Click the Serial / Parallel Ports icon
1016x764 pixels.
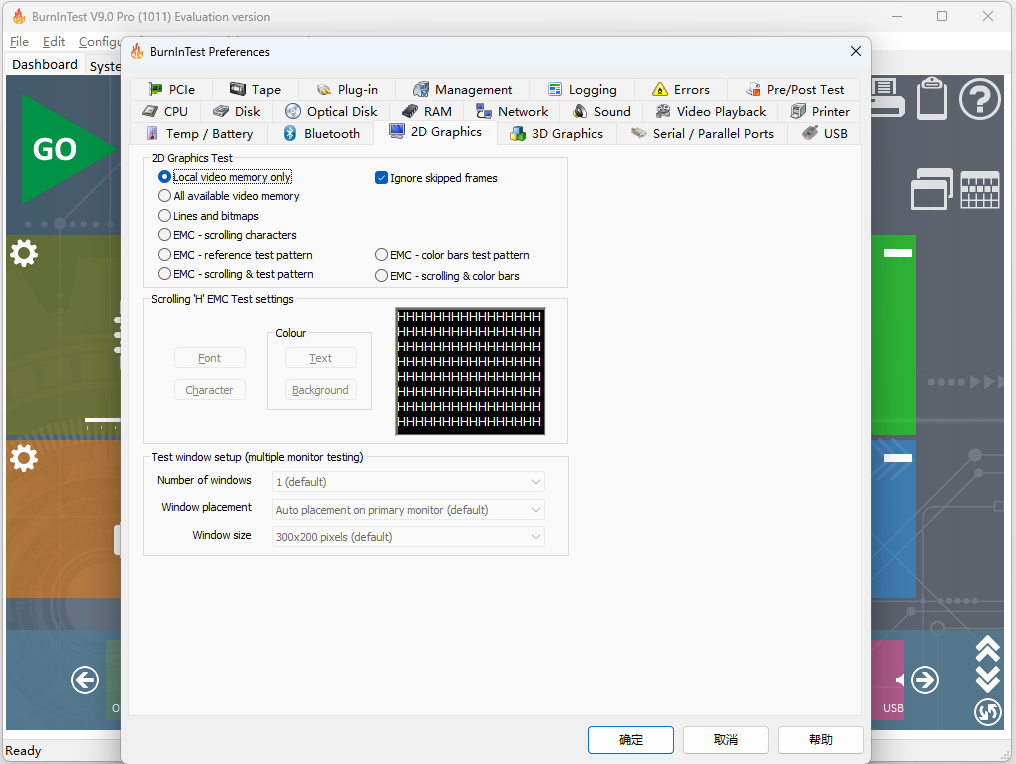[639, 133]
